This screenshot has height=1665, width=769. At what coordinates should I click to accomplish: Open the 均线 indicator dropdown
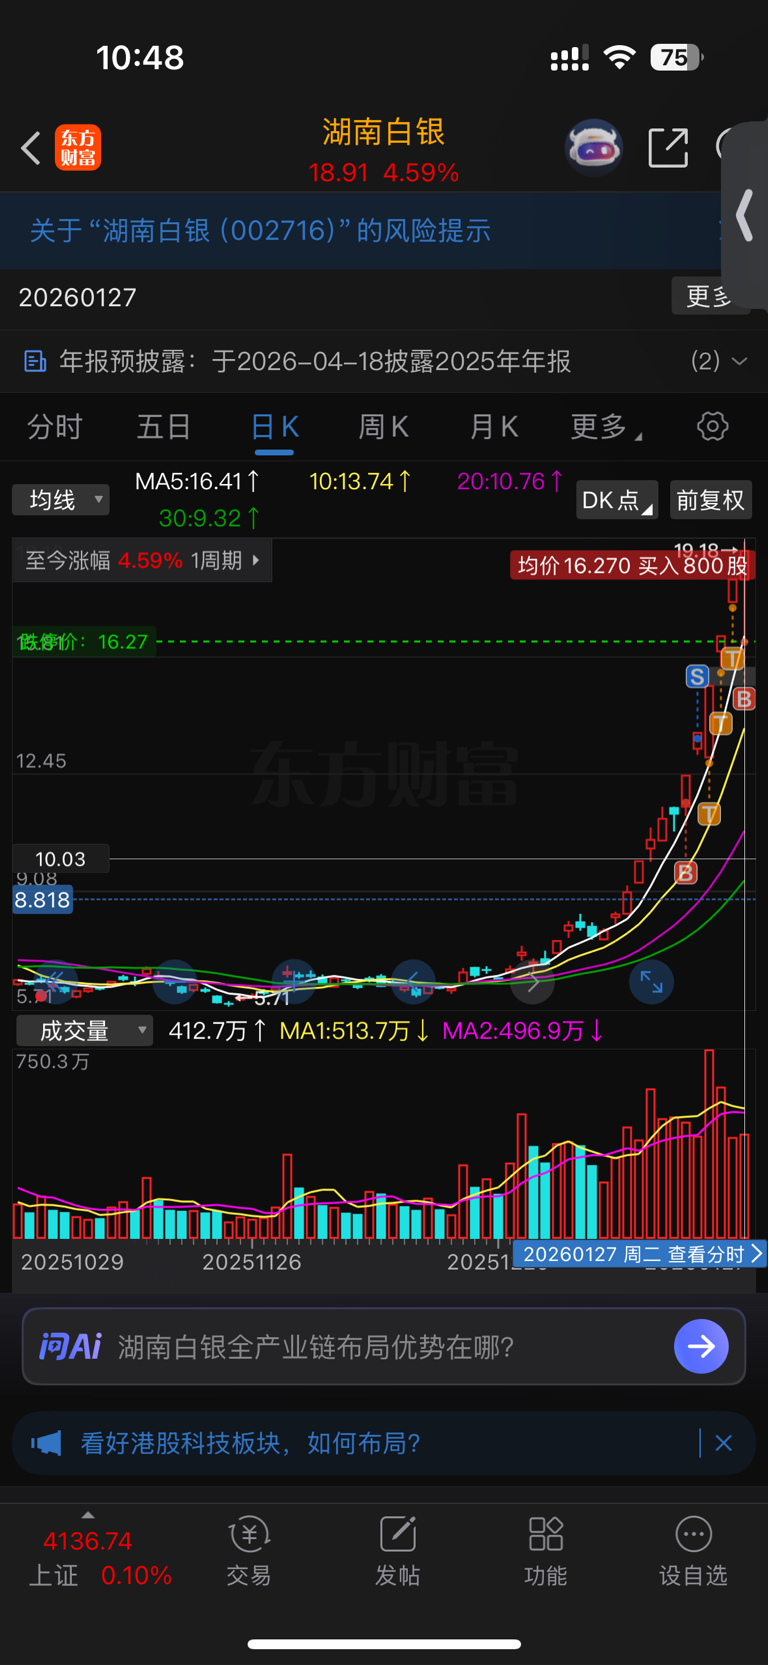[x=60, y=500]
